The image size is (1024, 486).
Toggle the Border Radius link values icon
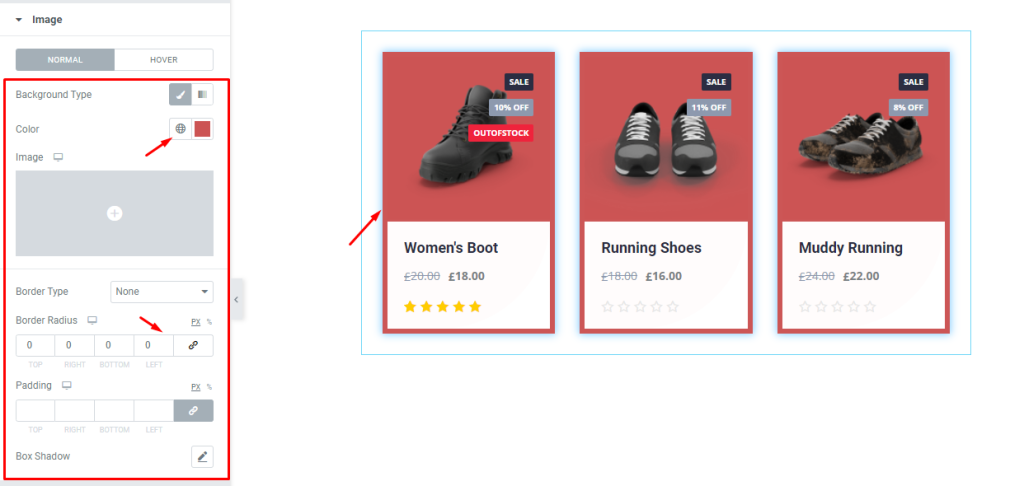(193, 345)
